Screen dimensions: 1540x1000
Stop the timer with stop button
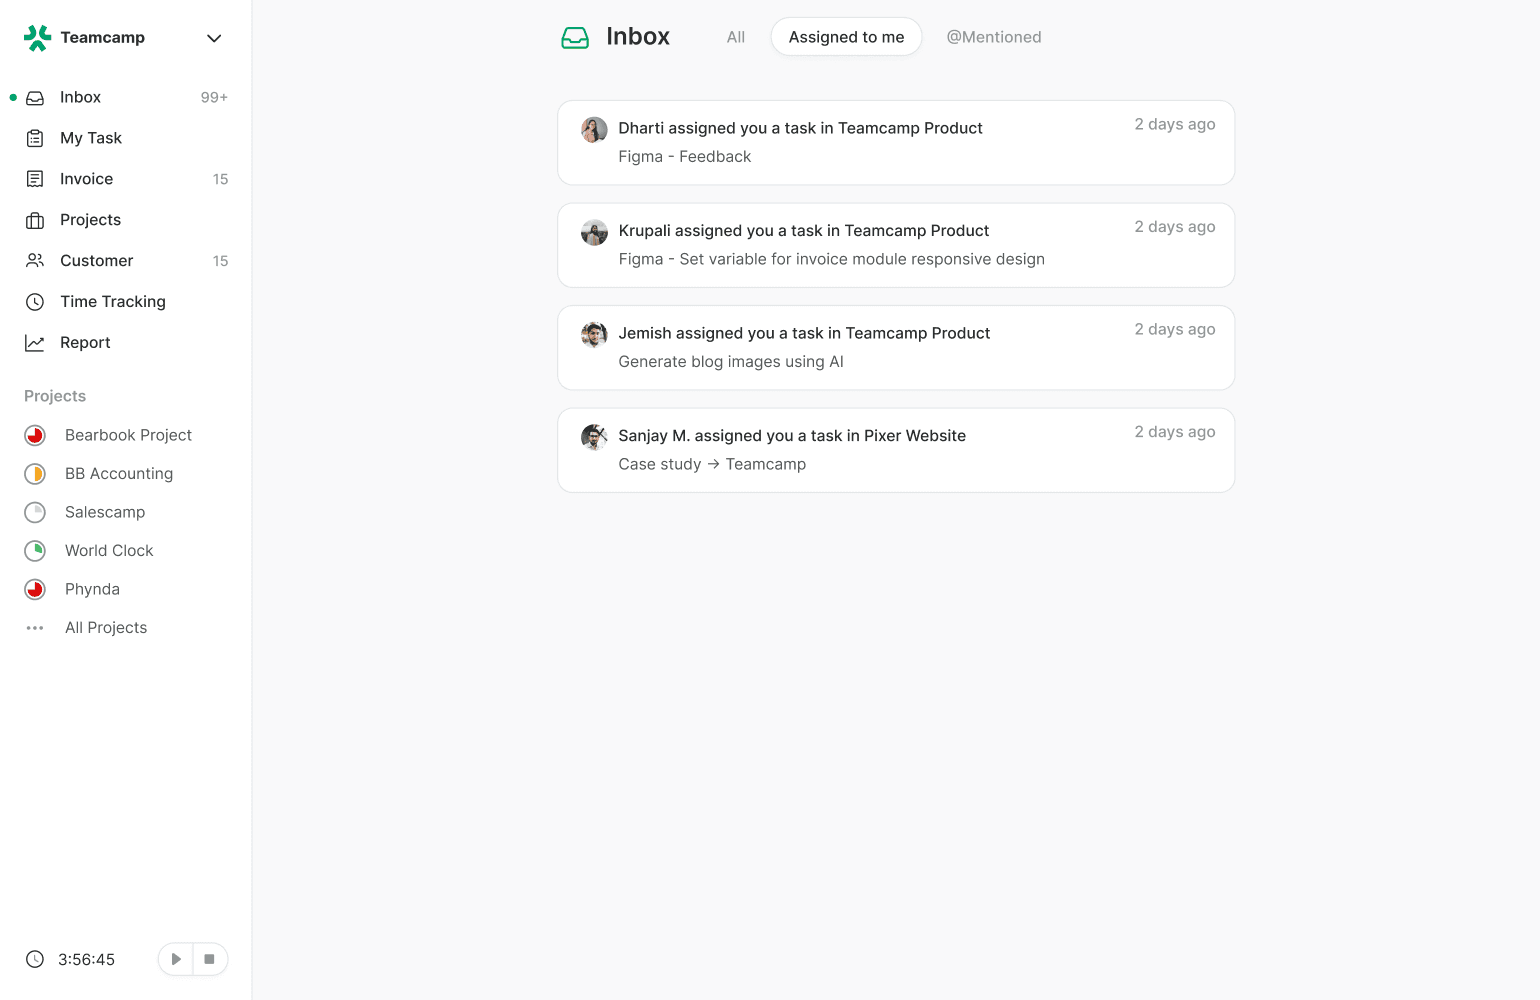209,959
